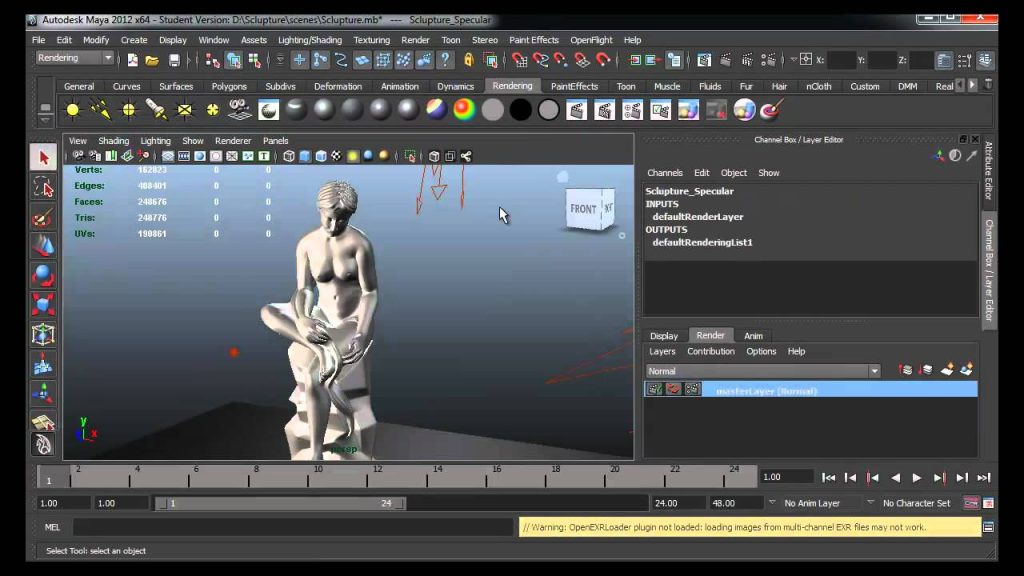1024x576 pixels.
Task: Toggle the masterLayer render settings icon
Action: 692,389
